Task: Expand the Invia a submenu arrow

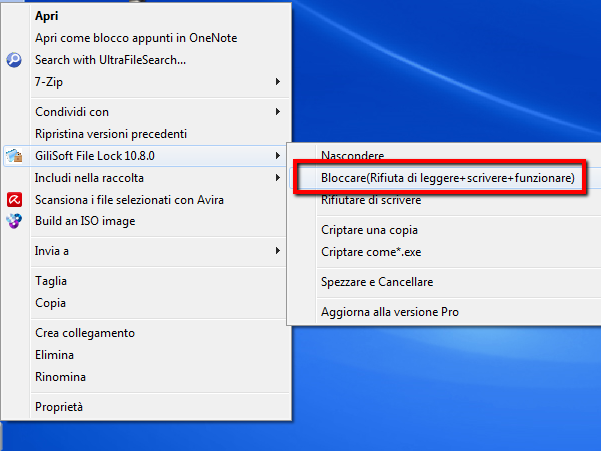Action: point(277,251)
